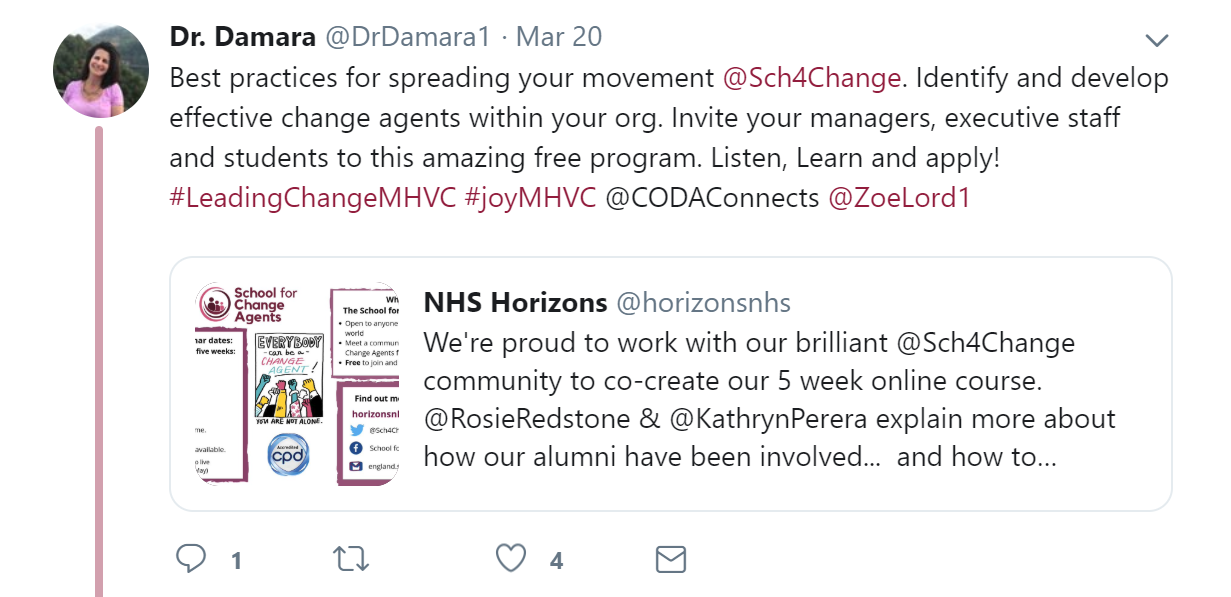Open the @DrDamara1 handle
The width and height of the screenshot is (1231, 597).
point(404,37)
